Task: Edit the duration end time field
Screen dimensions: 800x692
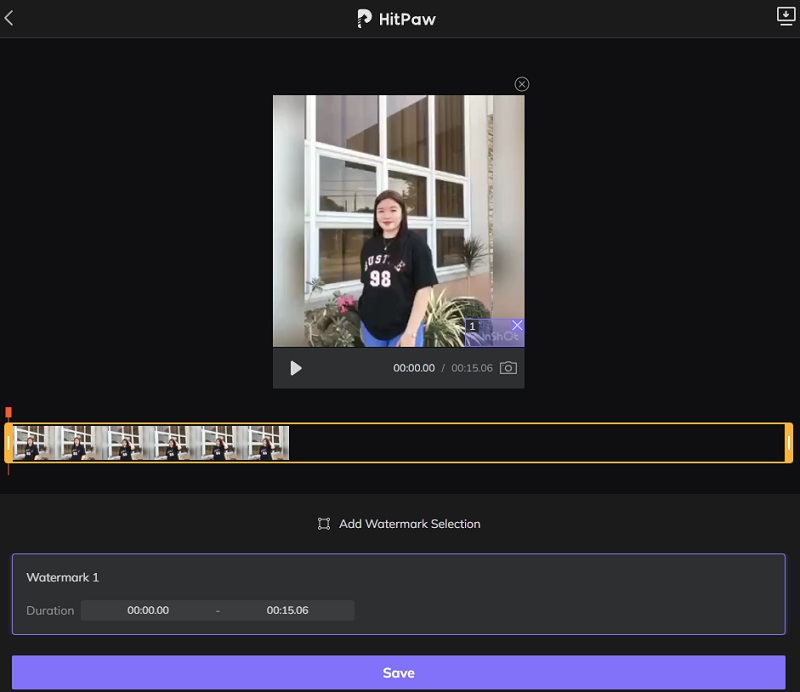Action: coord(287,610)
